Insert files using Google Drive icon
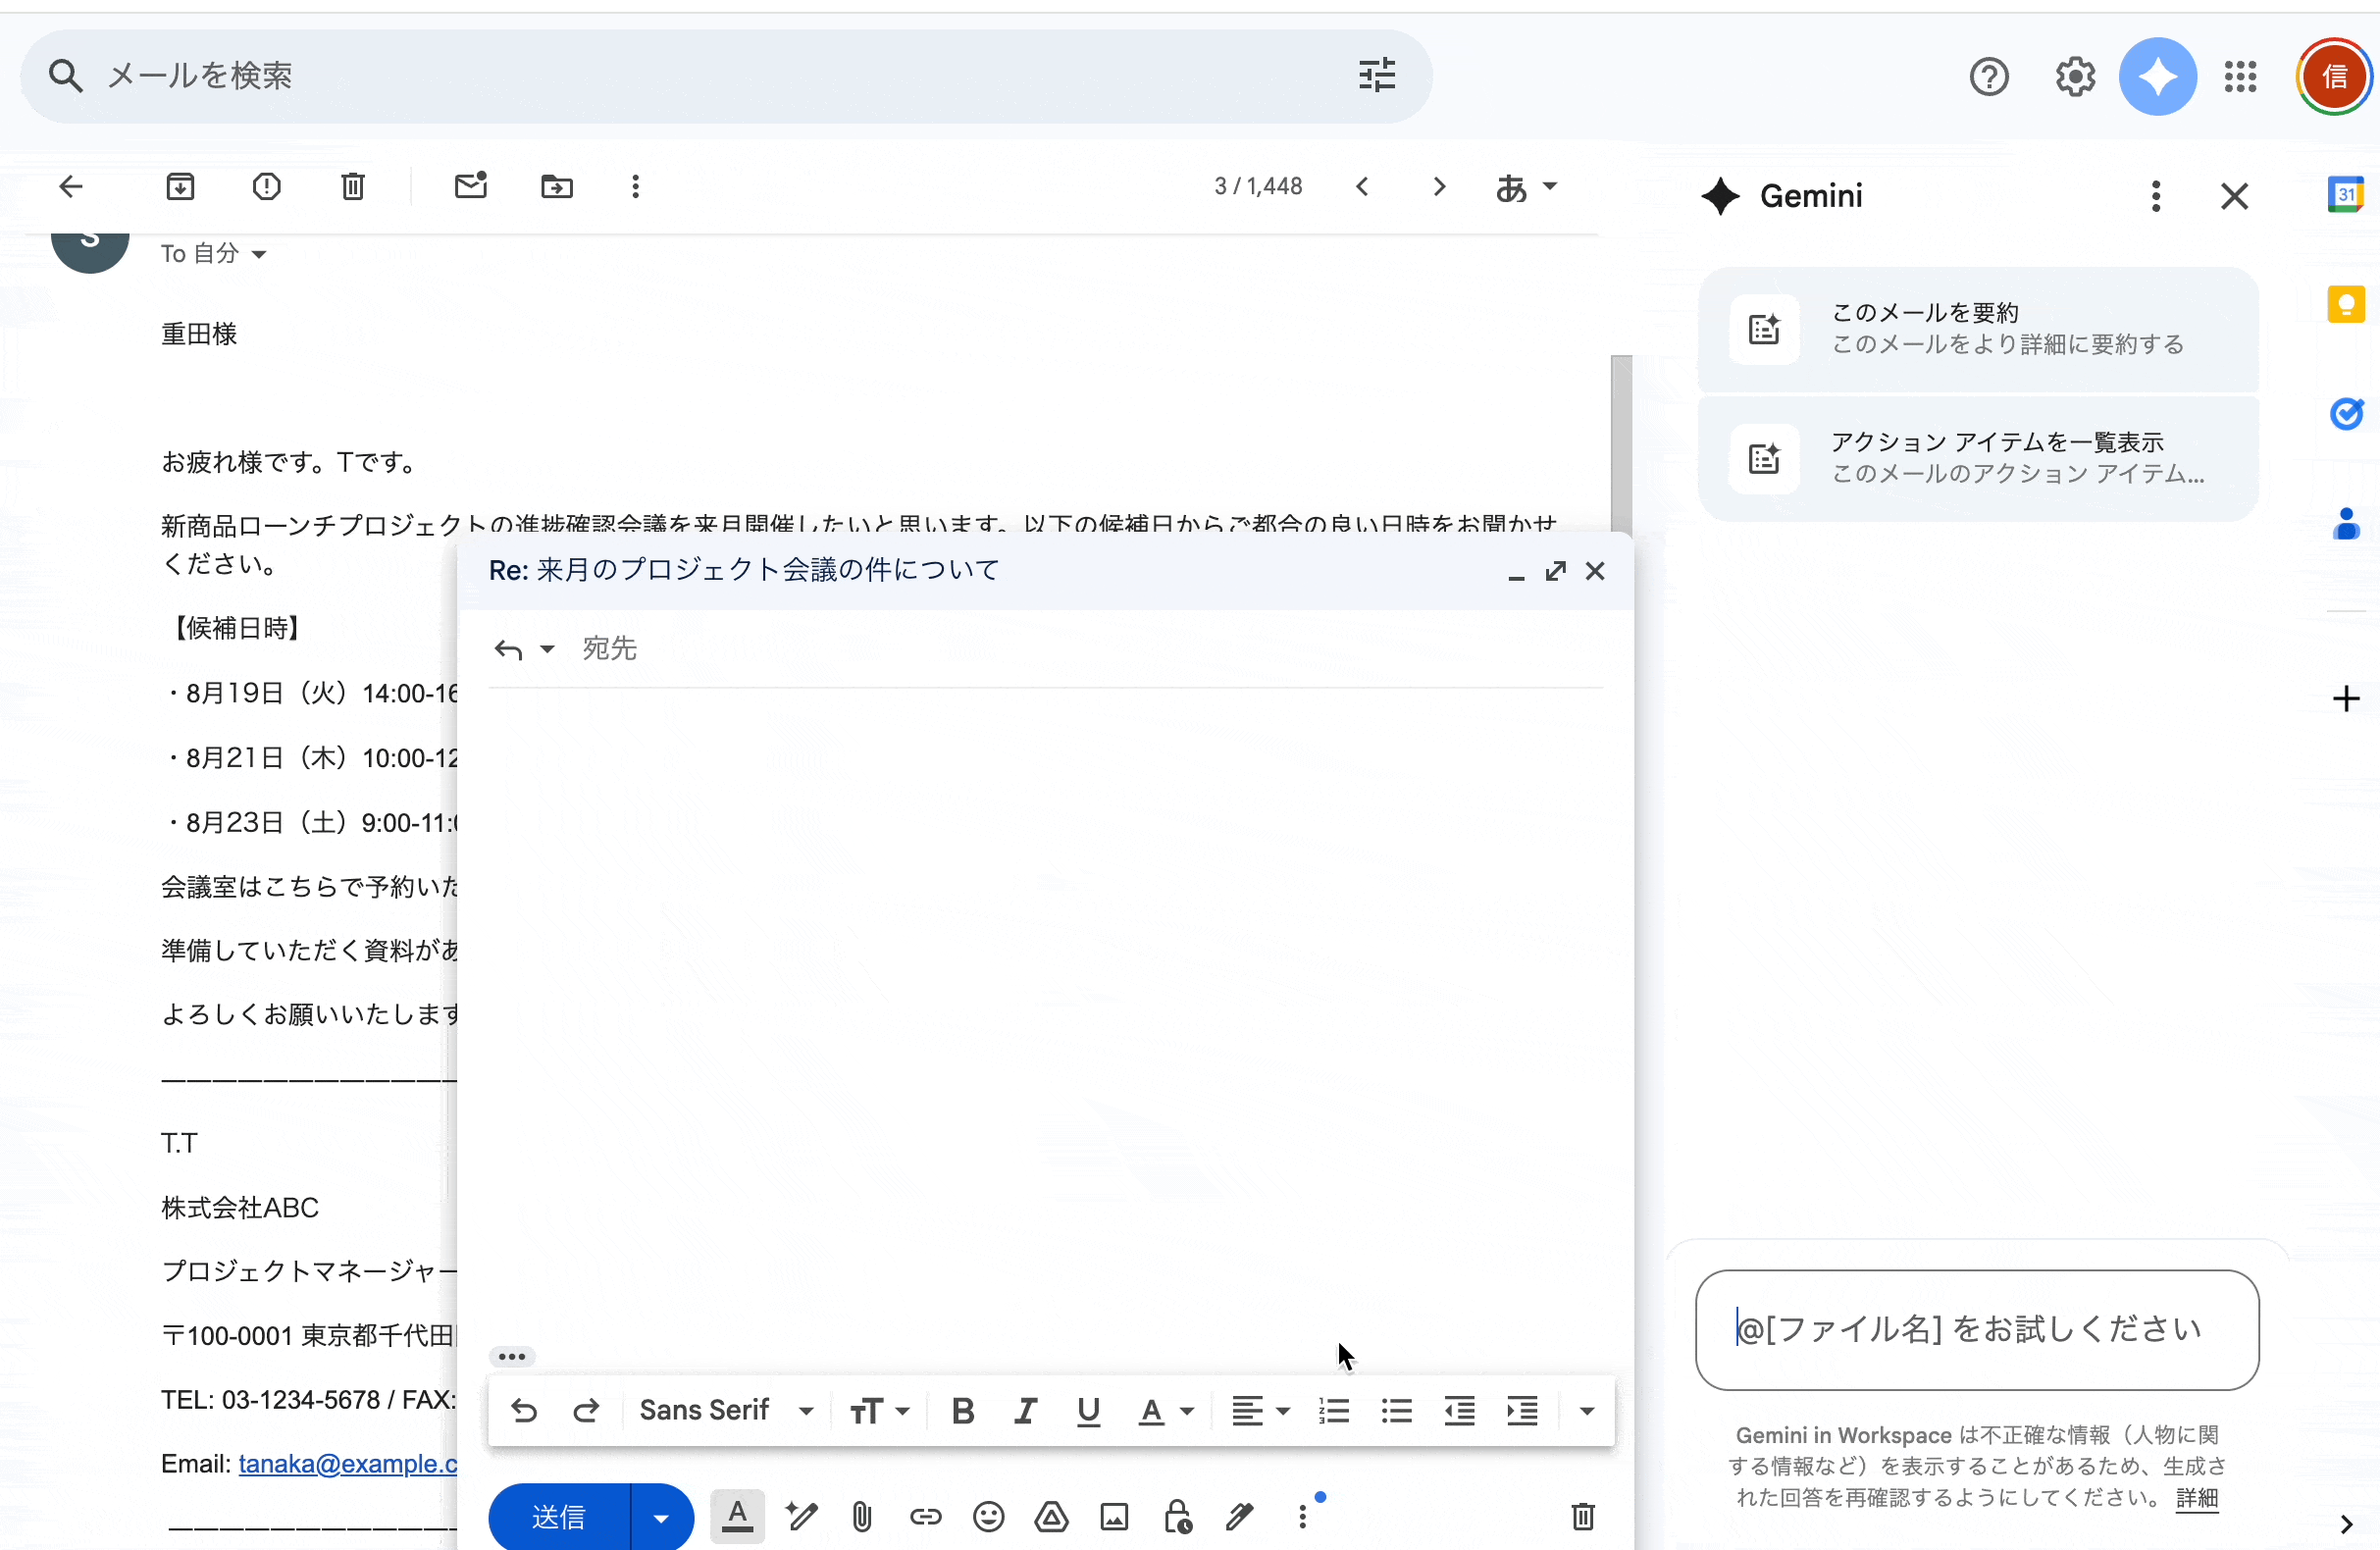2380x1550 pixels. click(1051, 1517)
